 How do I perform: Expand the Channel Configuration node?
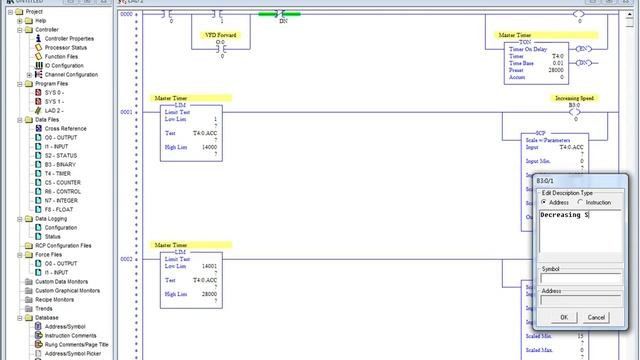[29, 75]
